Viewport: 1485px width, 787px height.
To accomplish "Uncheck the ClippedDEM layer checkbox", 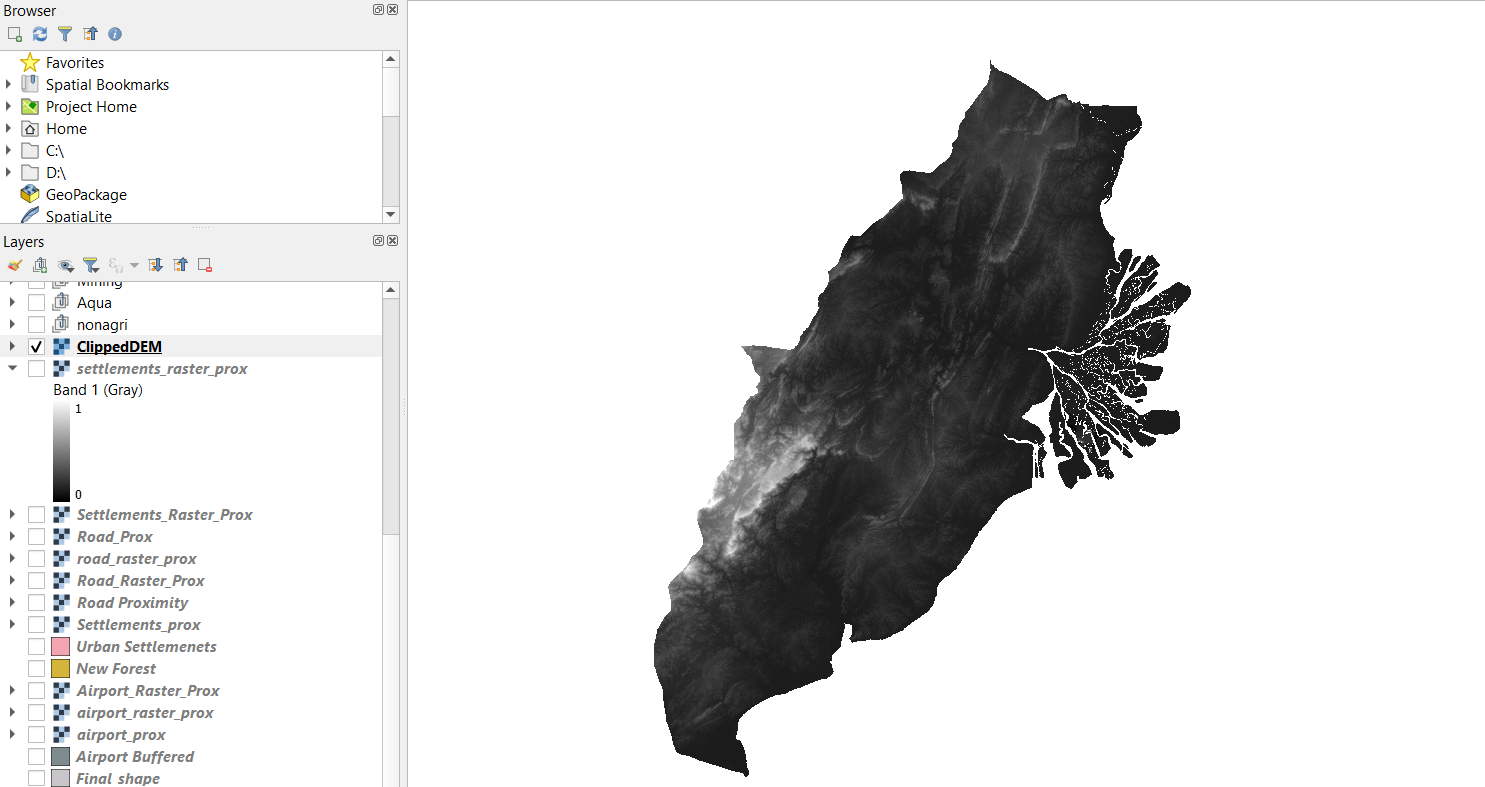I will pyautogui.click(x=37, y=347).
